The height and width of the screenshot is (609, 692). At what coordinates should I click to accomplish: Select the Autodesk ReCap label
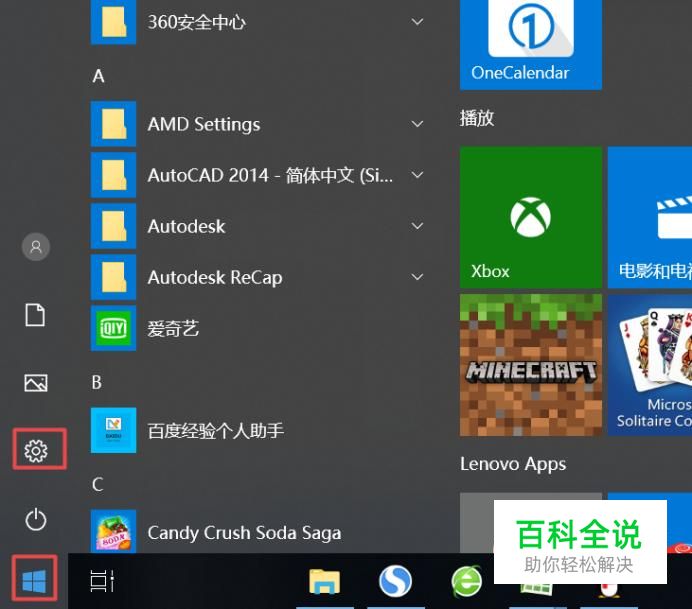(x=215, y=278)
